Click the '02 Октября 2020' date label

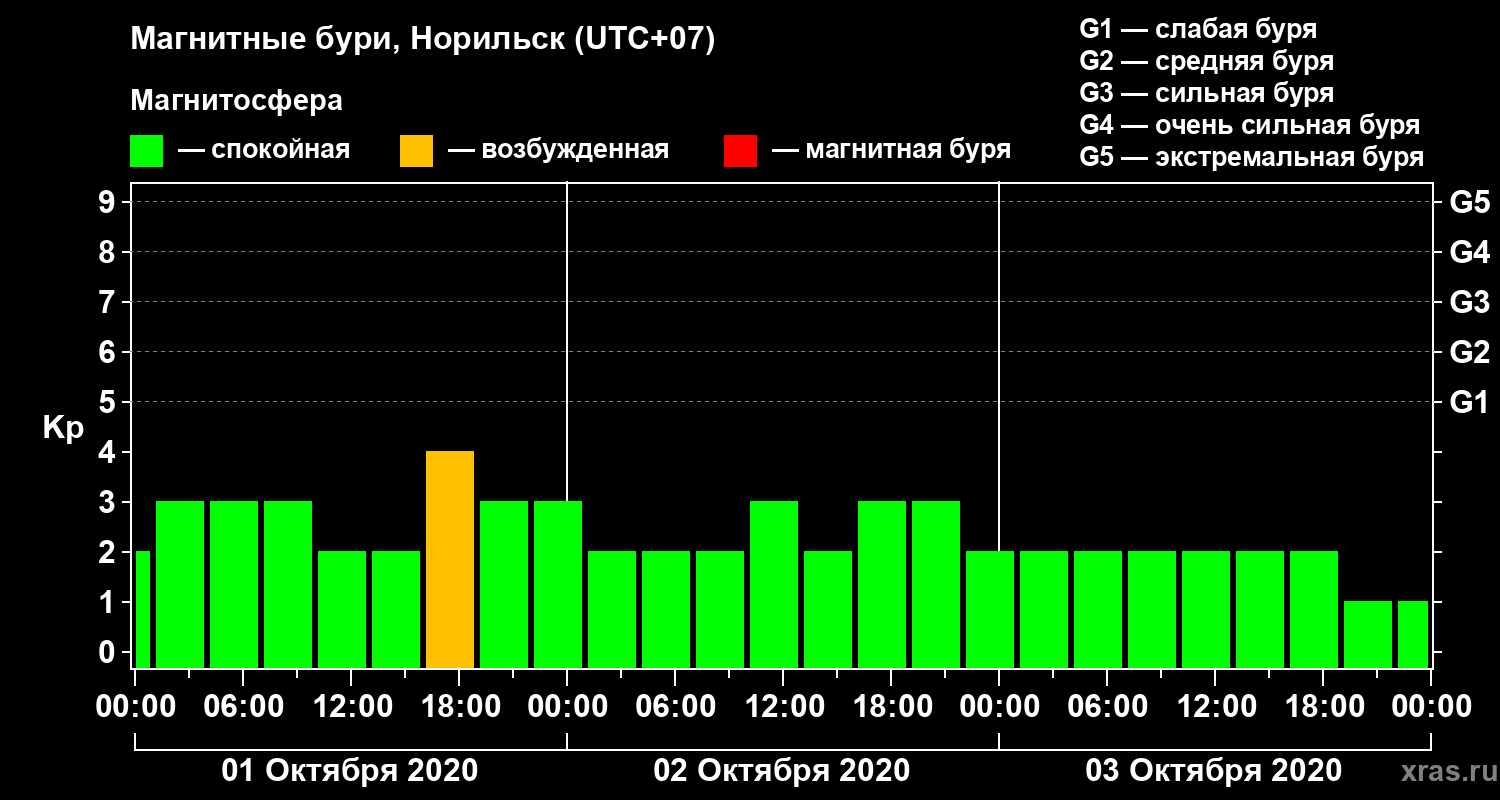pos(782,771)
